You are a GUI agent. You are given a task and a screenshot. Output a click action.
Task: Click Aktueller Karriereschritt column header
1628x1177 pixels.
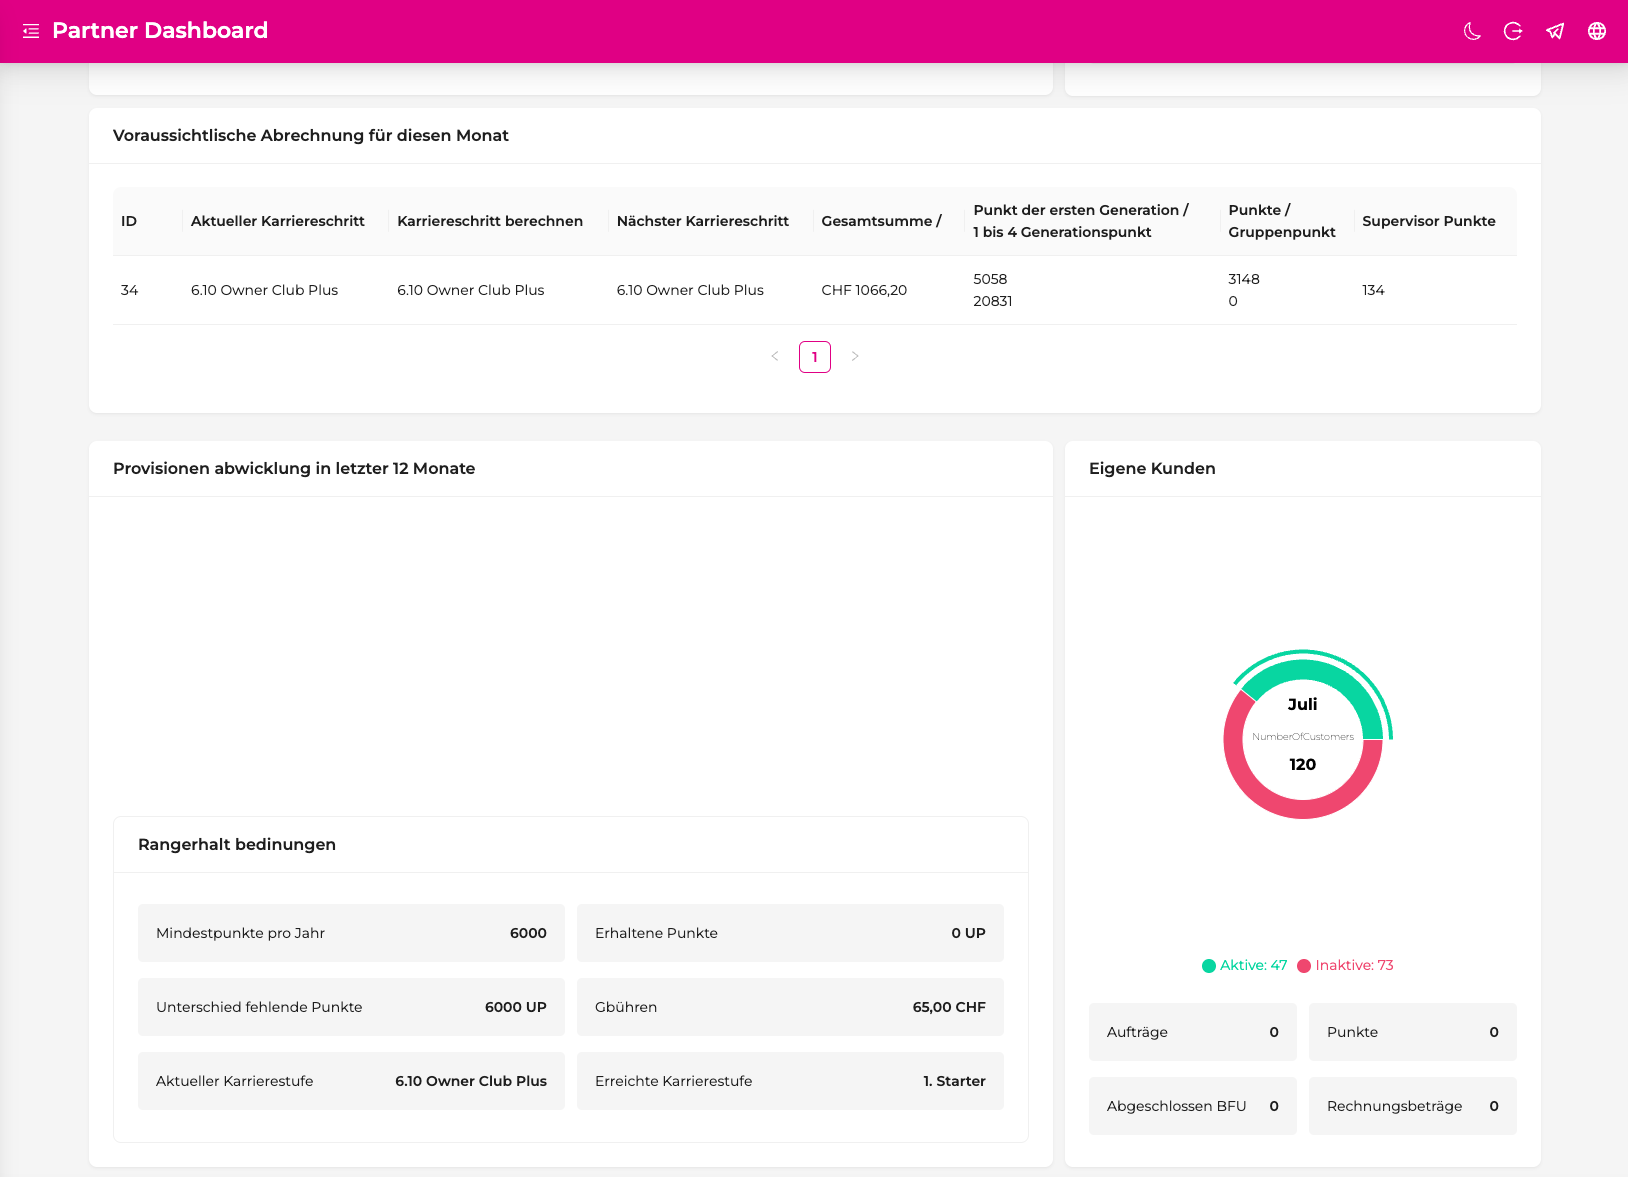278,221
